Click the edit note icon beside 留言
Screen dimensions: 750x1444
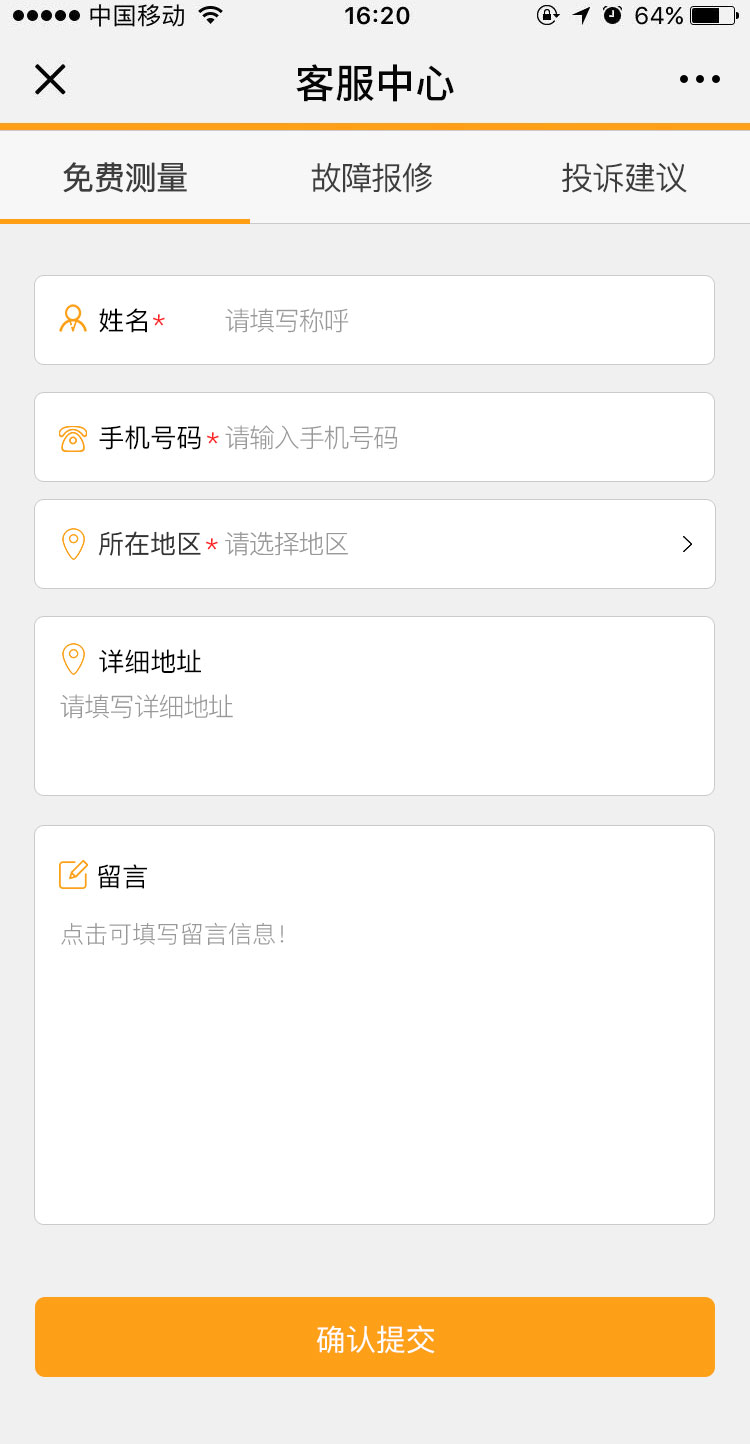click(74, 875)
